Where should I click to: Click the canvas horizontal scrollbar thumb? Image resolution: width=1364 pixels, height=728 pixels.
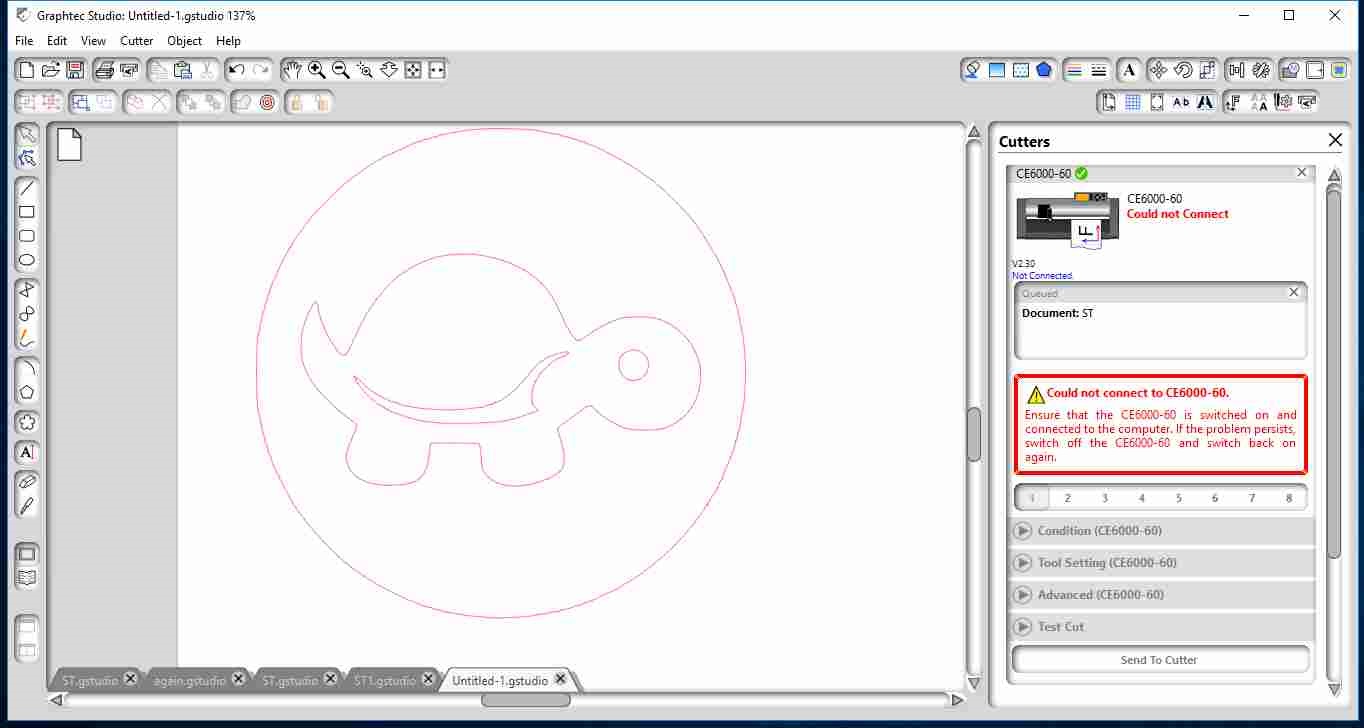pyautogui.click(x=526, y=700)
